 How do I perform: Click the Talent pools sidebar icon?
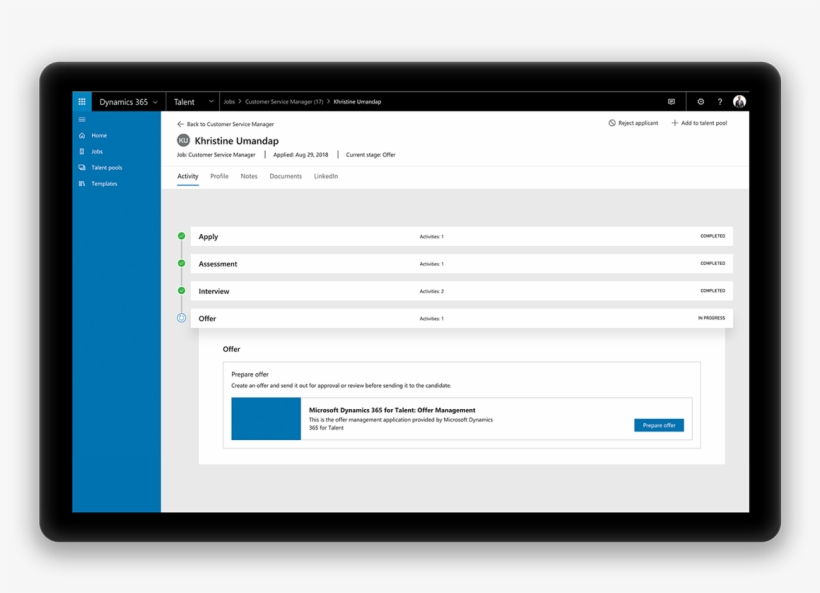[82, 168]
